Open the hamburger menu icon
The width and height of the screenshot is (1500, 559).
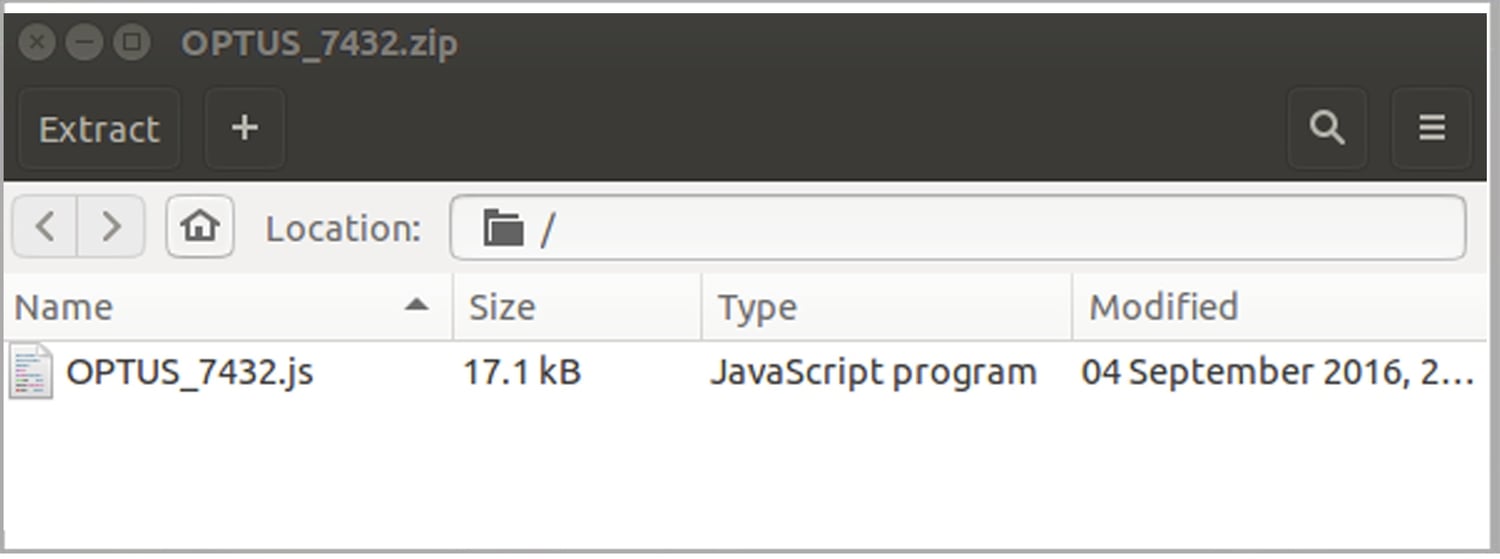tap(1432, 129)
